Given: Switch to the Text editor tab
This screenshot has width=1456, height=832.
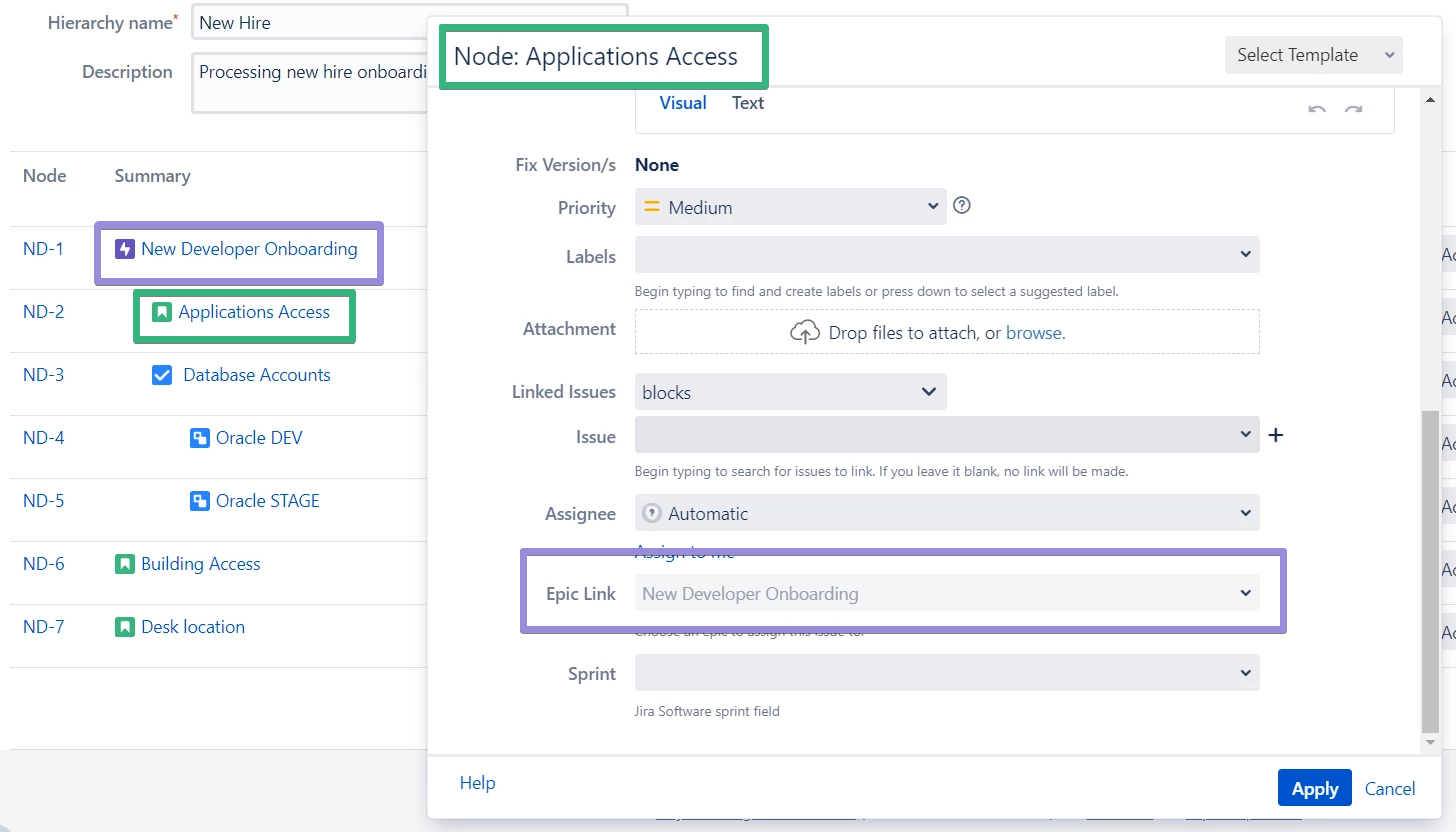Looking at the screenshot, I should pos(747,103).
